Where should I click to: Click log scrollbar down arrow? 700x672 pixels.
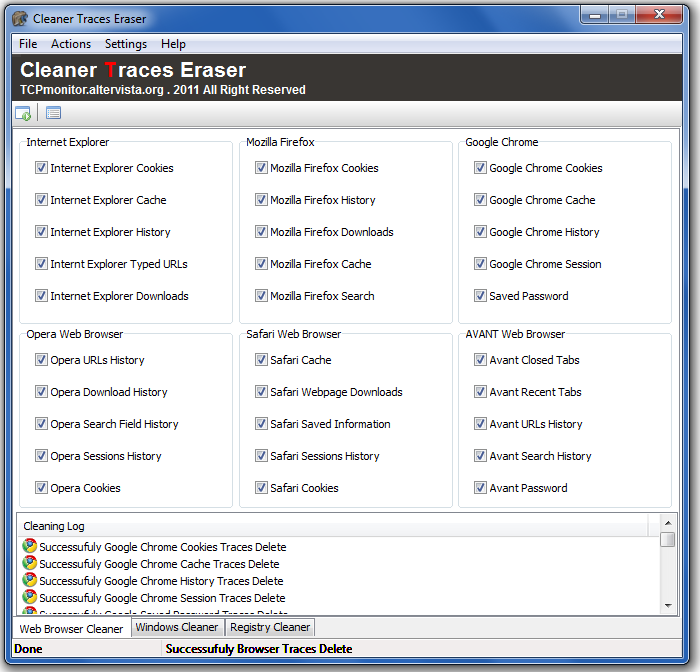668,605
